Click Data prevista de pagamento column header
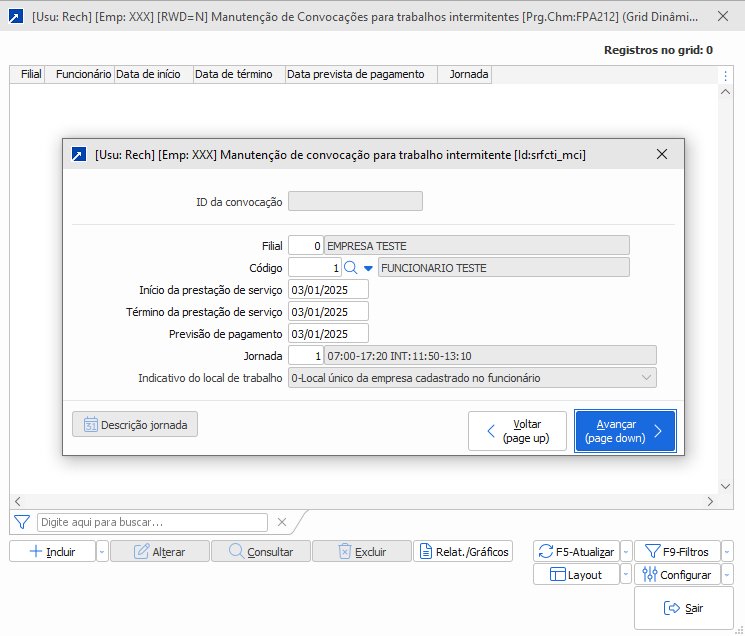Viewport: 745px width, 636px height. (362, 74)
